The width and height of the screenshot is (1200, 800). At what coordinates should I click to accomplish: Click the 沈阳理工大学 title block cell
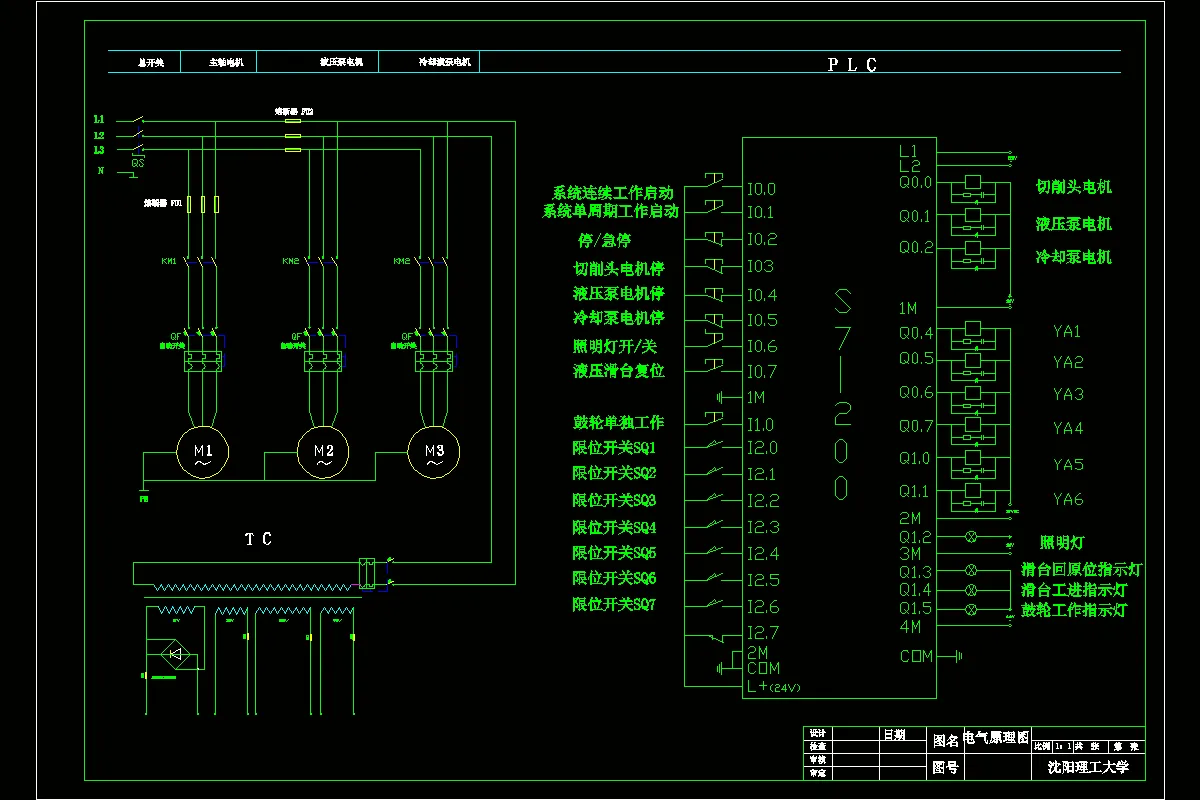coord(1088,767)
